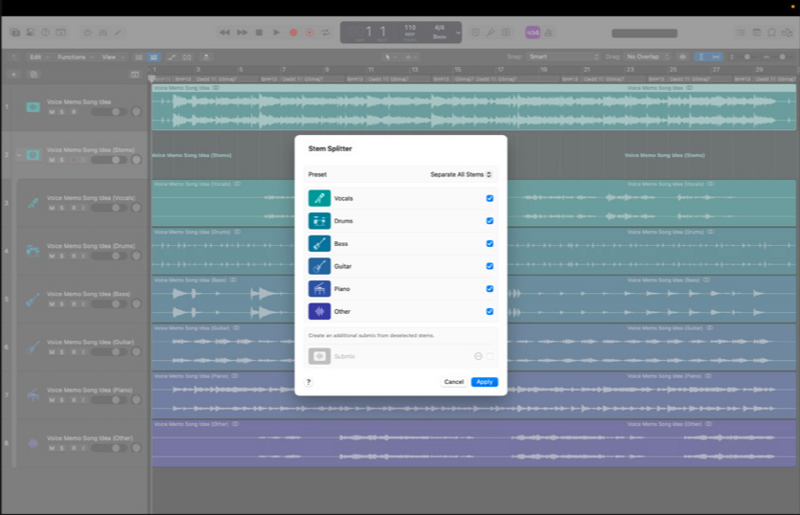Click the Bass guitar stem icon
The width and height of the screenshot is (800, 515).
(319, 244)
